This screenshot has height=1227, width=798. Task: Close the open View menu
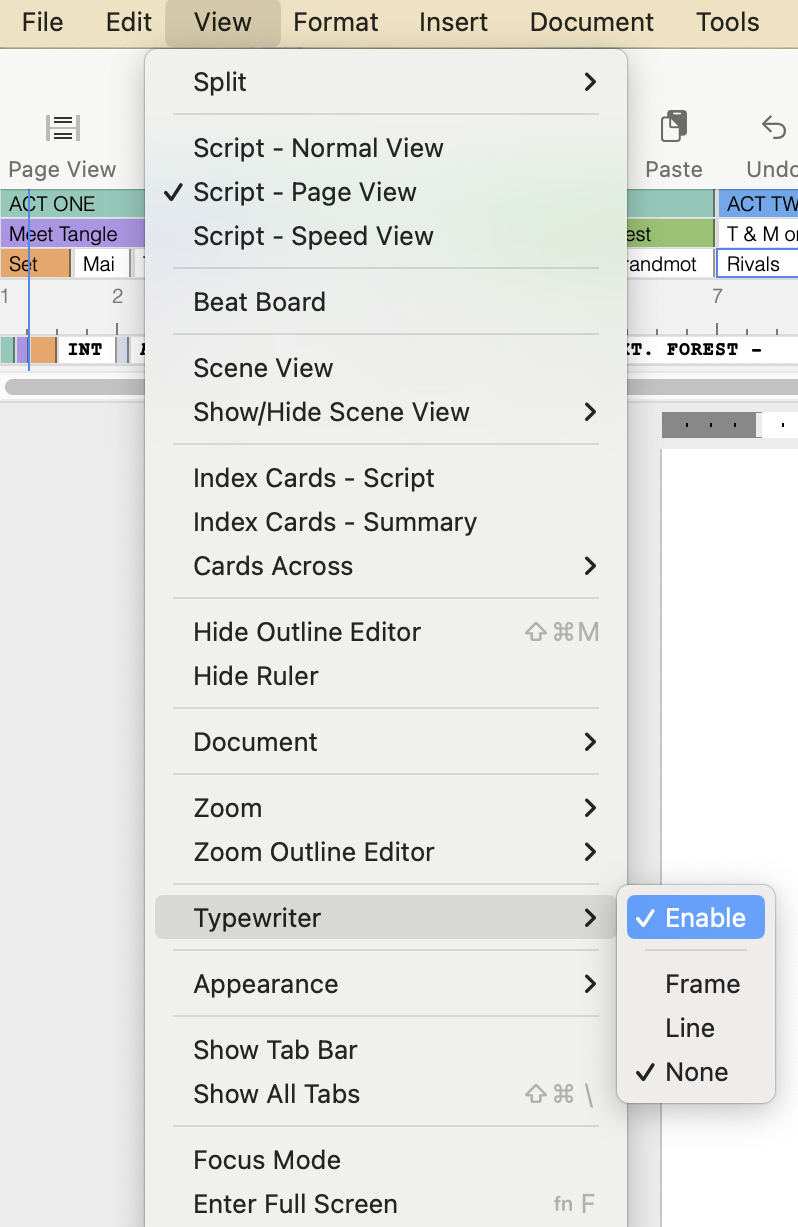click(x=223, y=22)
